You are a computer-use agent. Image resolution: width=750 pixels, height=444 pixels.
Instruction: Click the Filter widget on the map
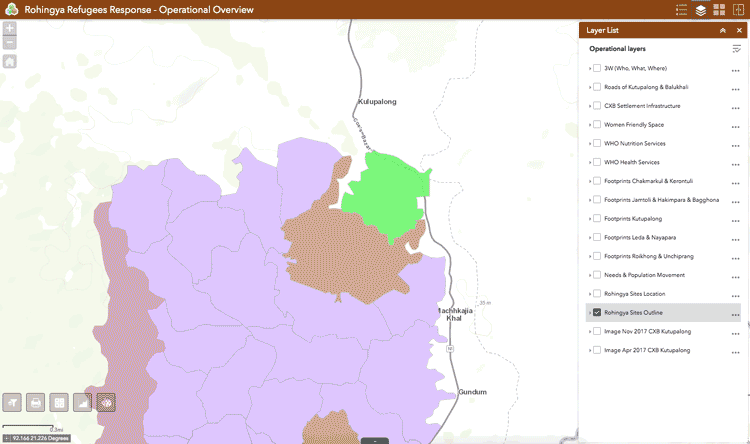pyautogui.click(x=13, y=402)
